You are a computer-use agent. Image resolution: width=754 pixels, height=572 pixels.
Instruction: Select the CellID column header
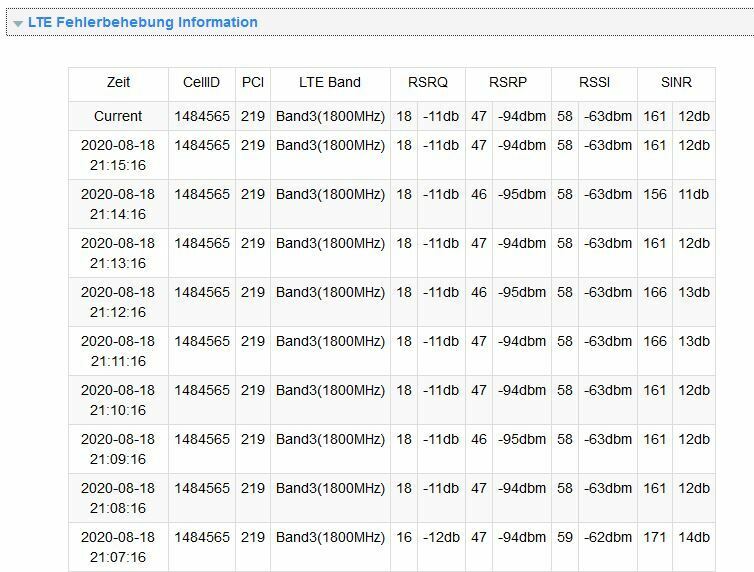tap(201, 82)
